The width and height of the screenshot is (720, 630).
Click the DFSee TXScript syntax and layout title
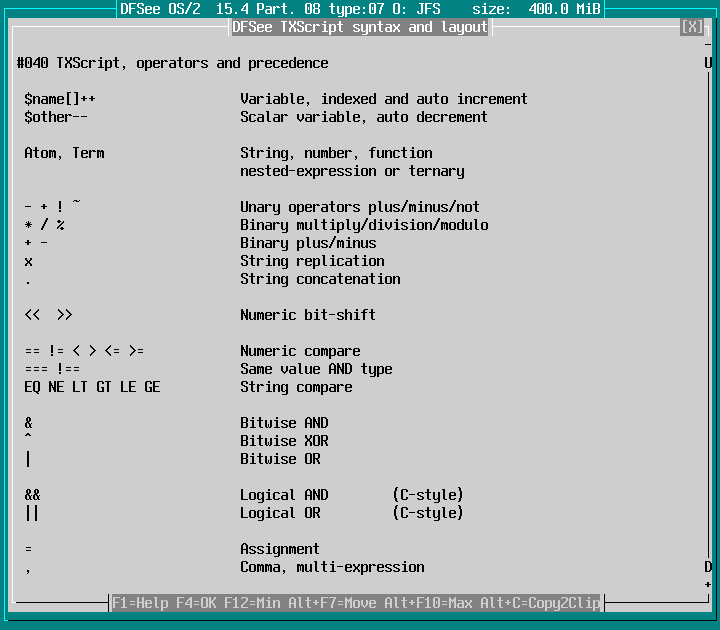click(360, 27)
